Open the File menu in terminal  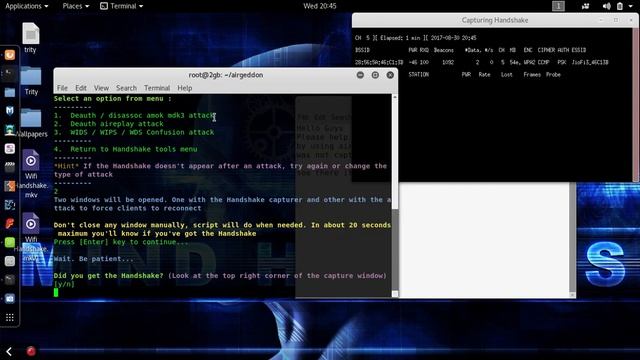(x=62, y=88)
